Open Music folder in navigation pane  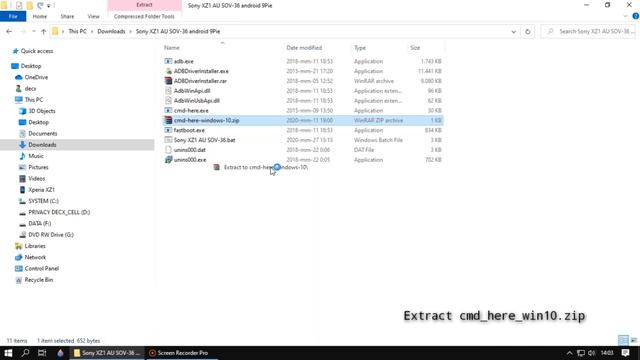point(36,156)
